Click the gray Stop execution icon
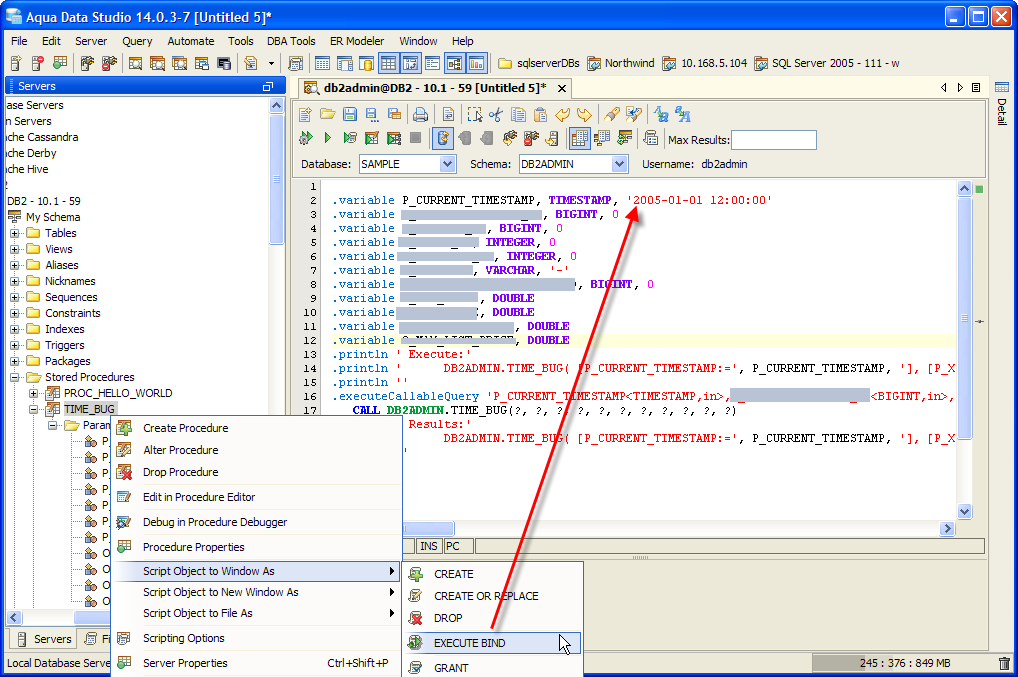The height and width of the screenshot is (677, 1018). (x=416, y=138)
